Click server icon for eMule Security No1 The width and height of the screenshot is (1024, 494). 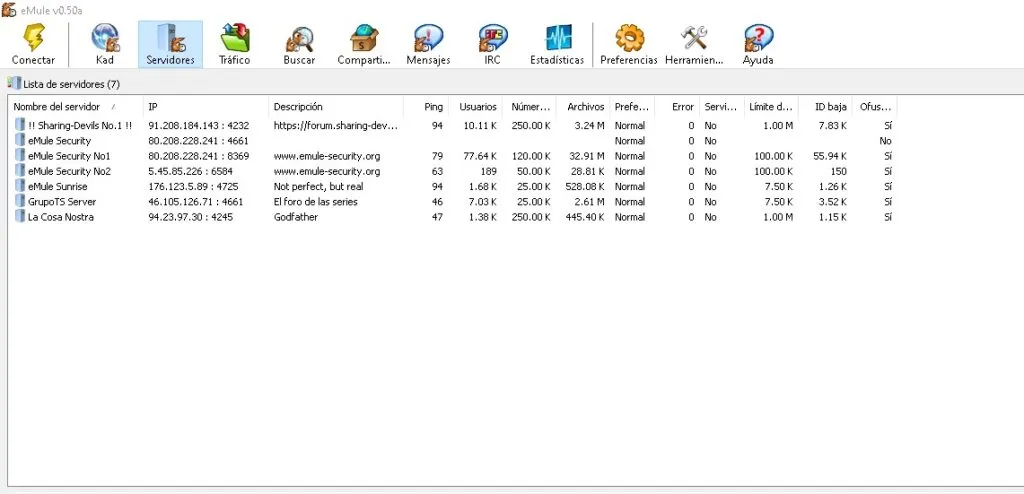pyautogui.click(x=20, y=156)
